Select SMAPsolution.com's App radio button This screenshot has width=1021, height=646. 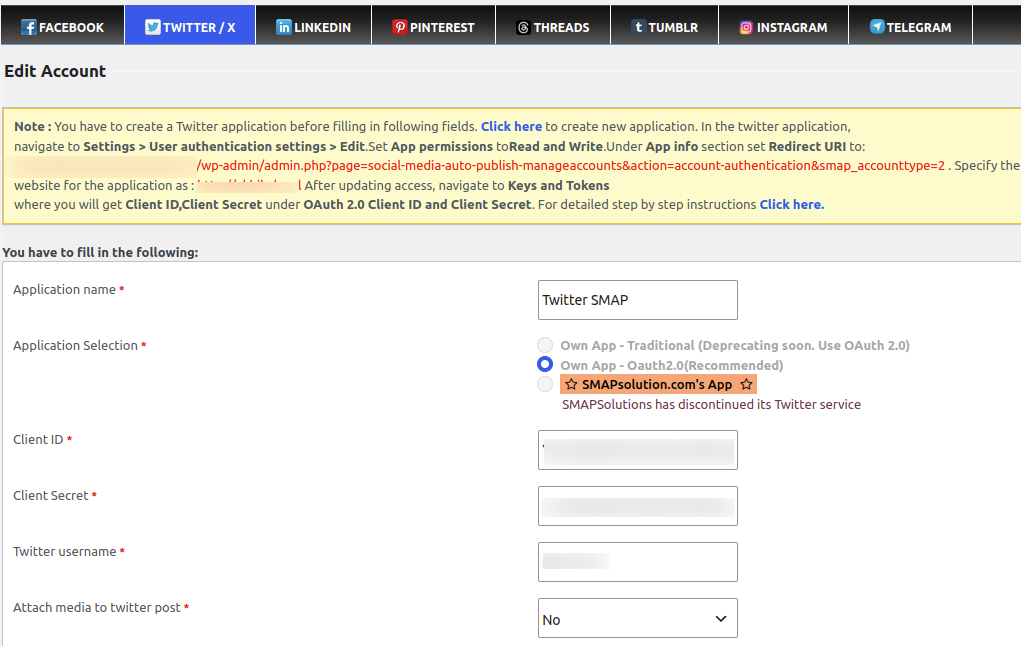pyautogui.click(x=545, y=384)
